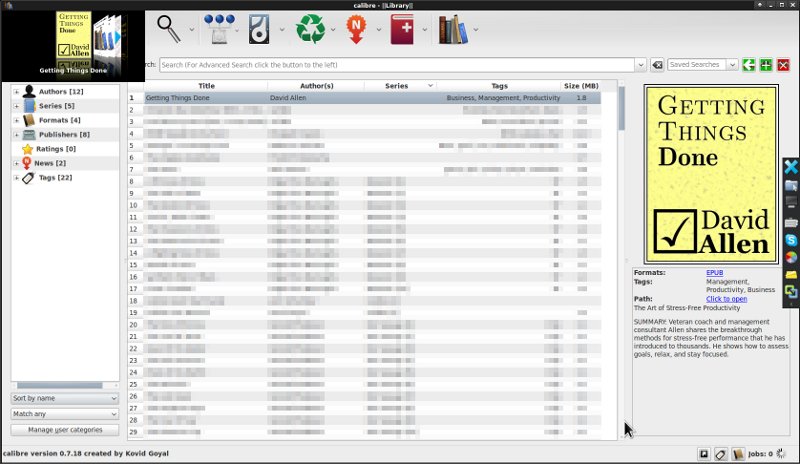Click the blue X icon in side dock
This screenshot has height=464, width=800.
(791, 167)
